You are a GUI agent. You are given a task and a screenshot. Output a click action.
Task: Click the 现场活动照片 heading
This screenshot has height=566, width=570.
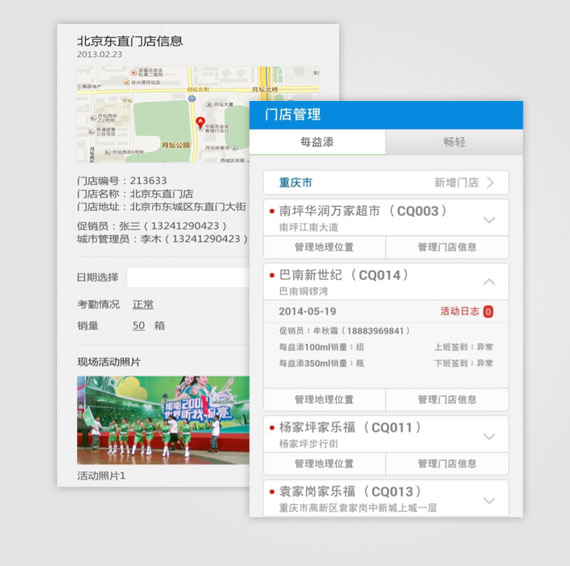[109, 362]
